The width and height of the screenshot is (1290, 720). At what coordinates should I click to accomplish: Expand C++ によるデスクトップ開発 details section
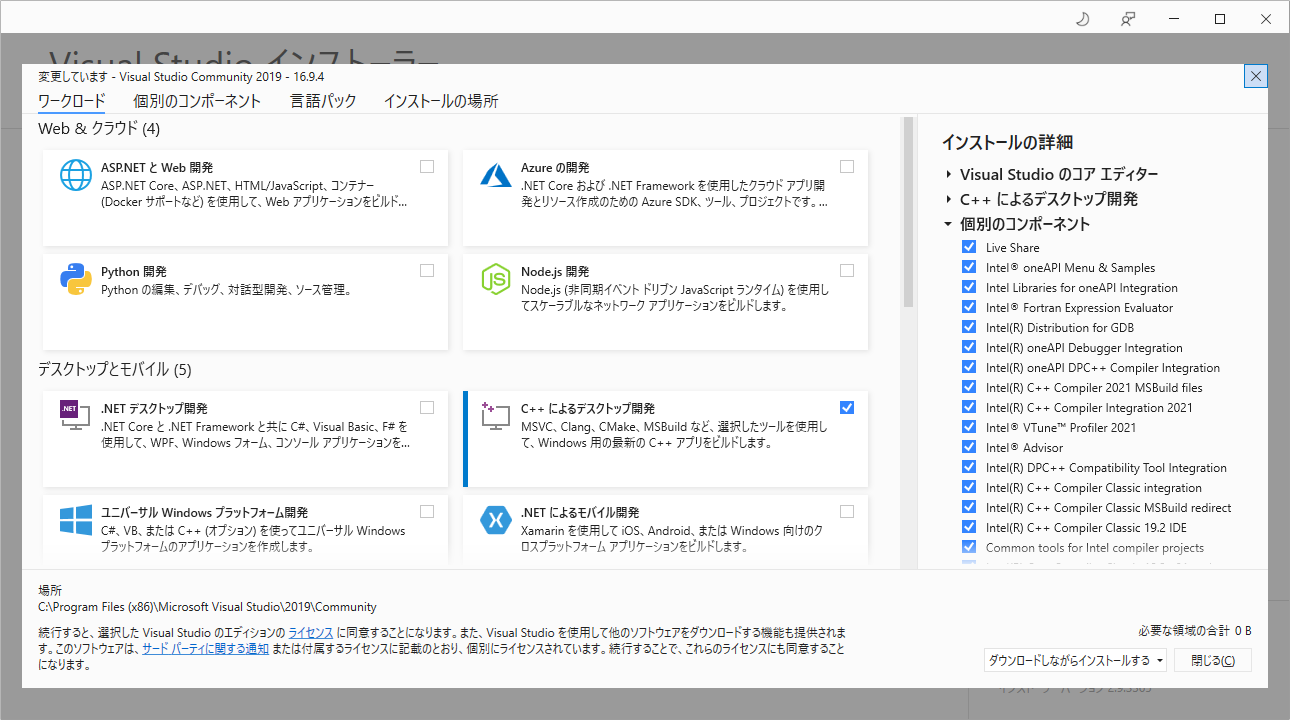(x=948, y=199)
